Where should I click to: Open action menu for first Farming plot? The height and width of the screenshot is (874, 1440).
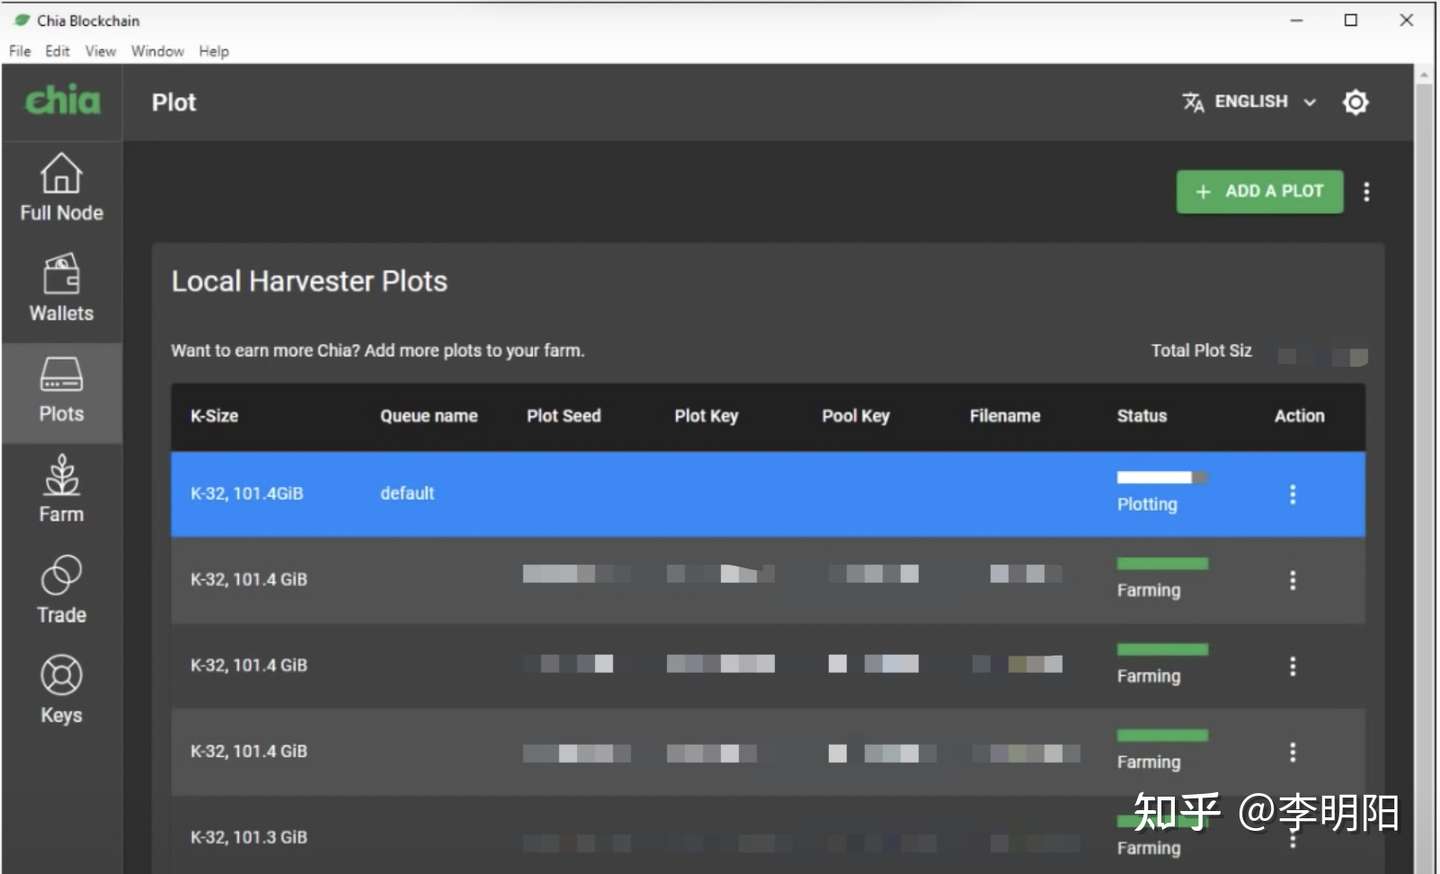click(1292, 580)
